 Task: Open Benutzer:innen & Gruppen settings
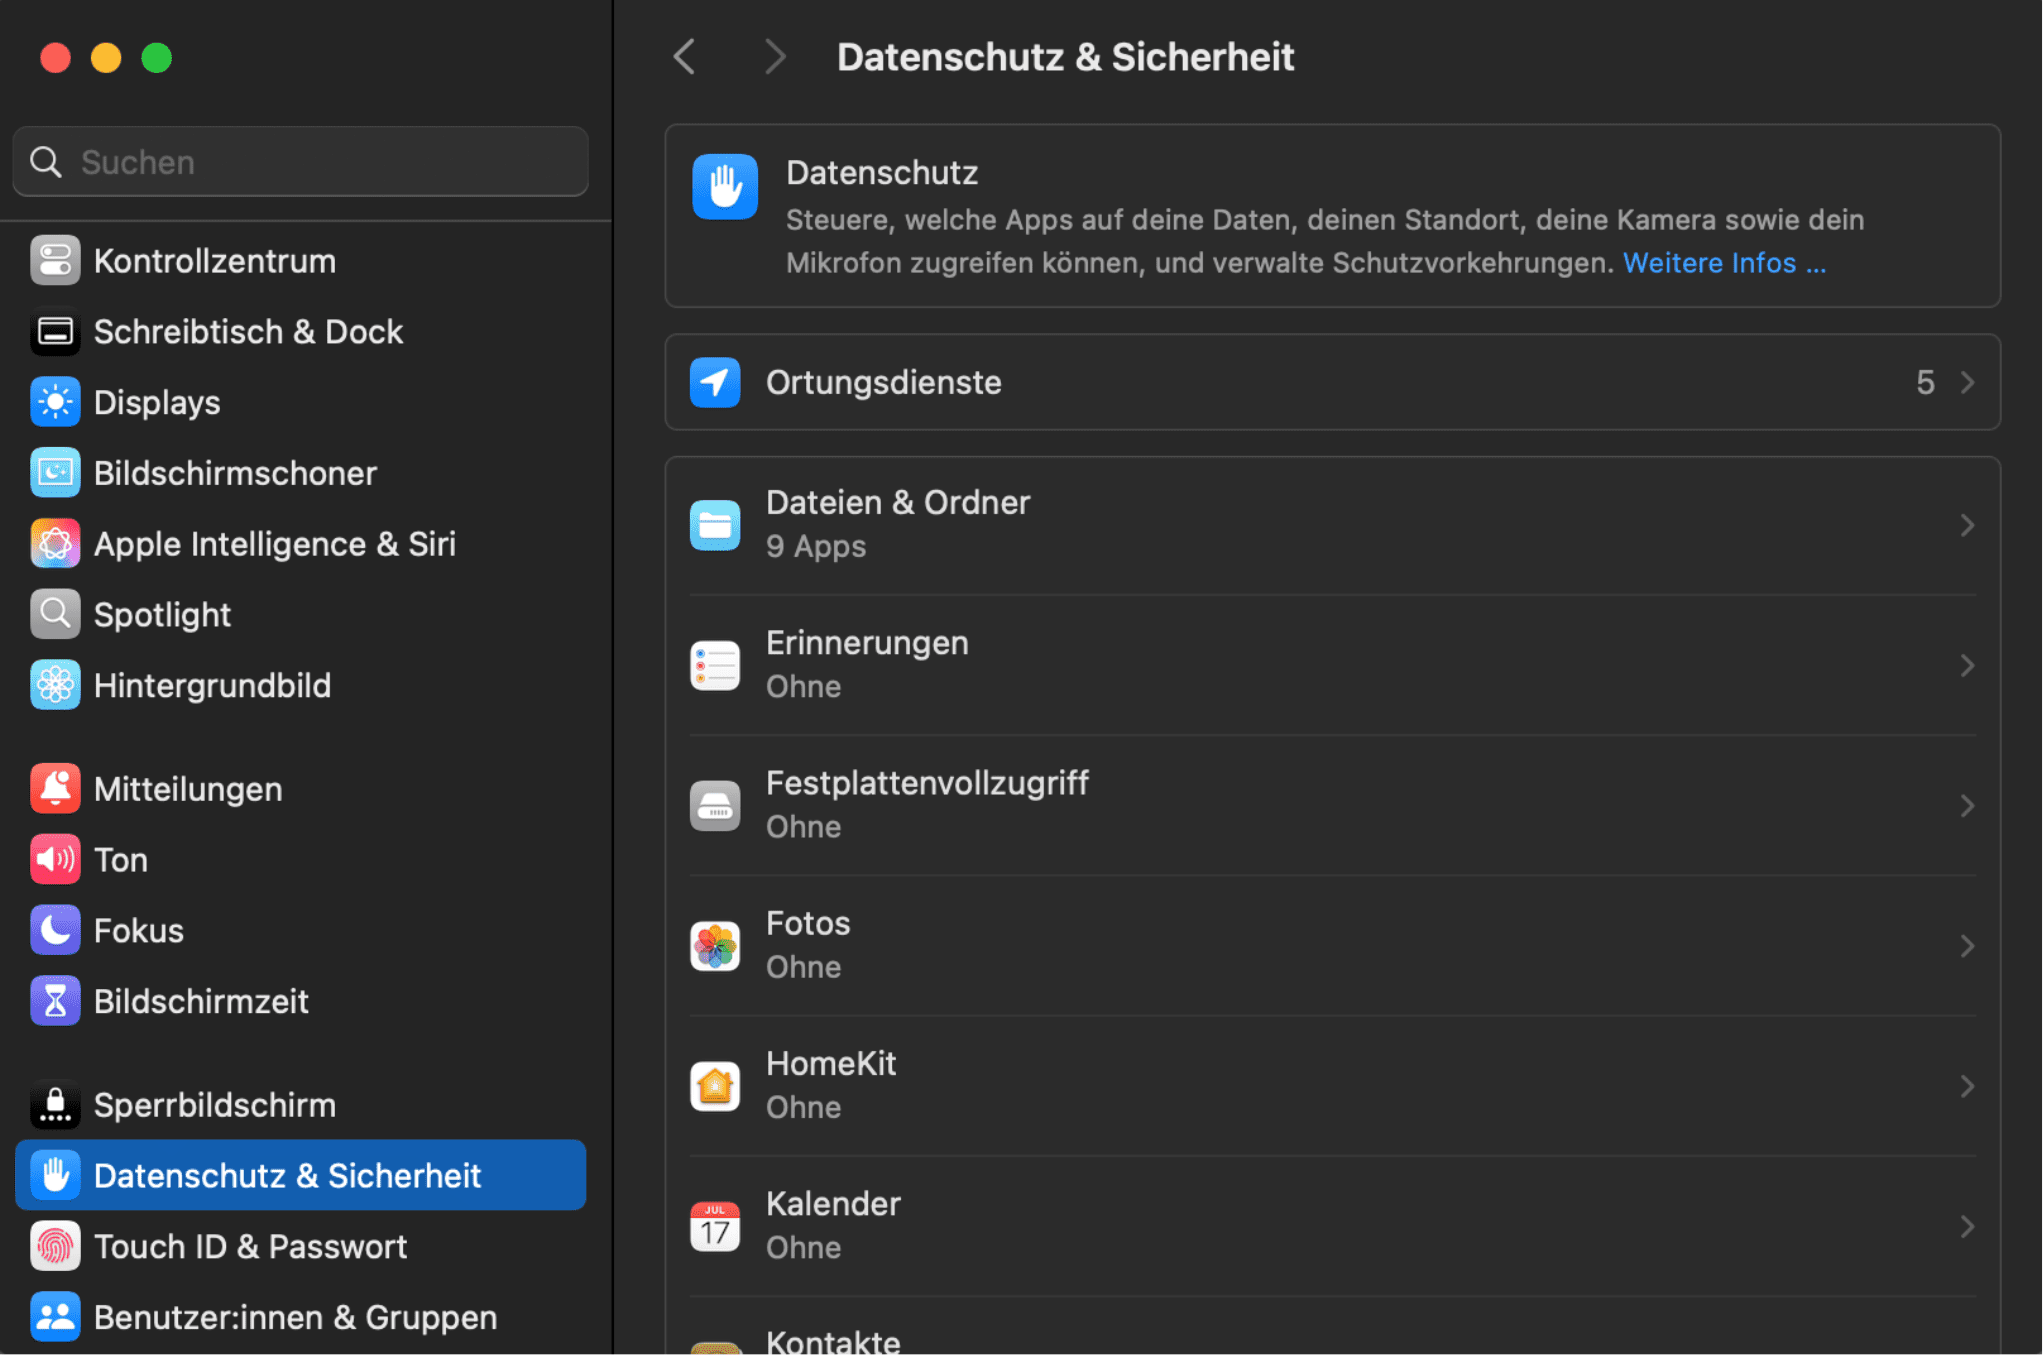(293, 1317)
